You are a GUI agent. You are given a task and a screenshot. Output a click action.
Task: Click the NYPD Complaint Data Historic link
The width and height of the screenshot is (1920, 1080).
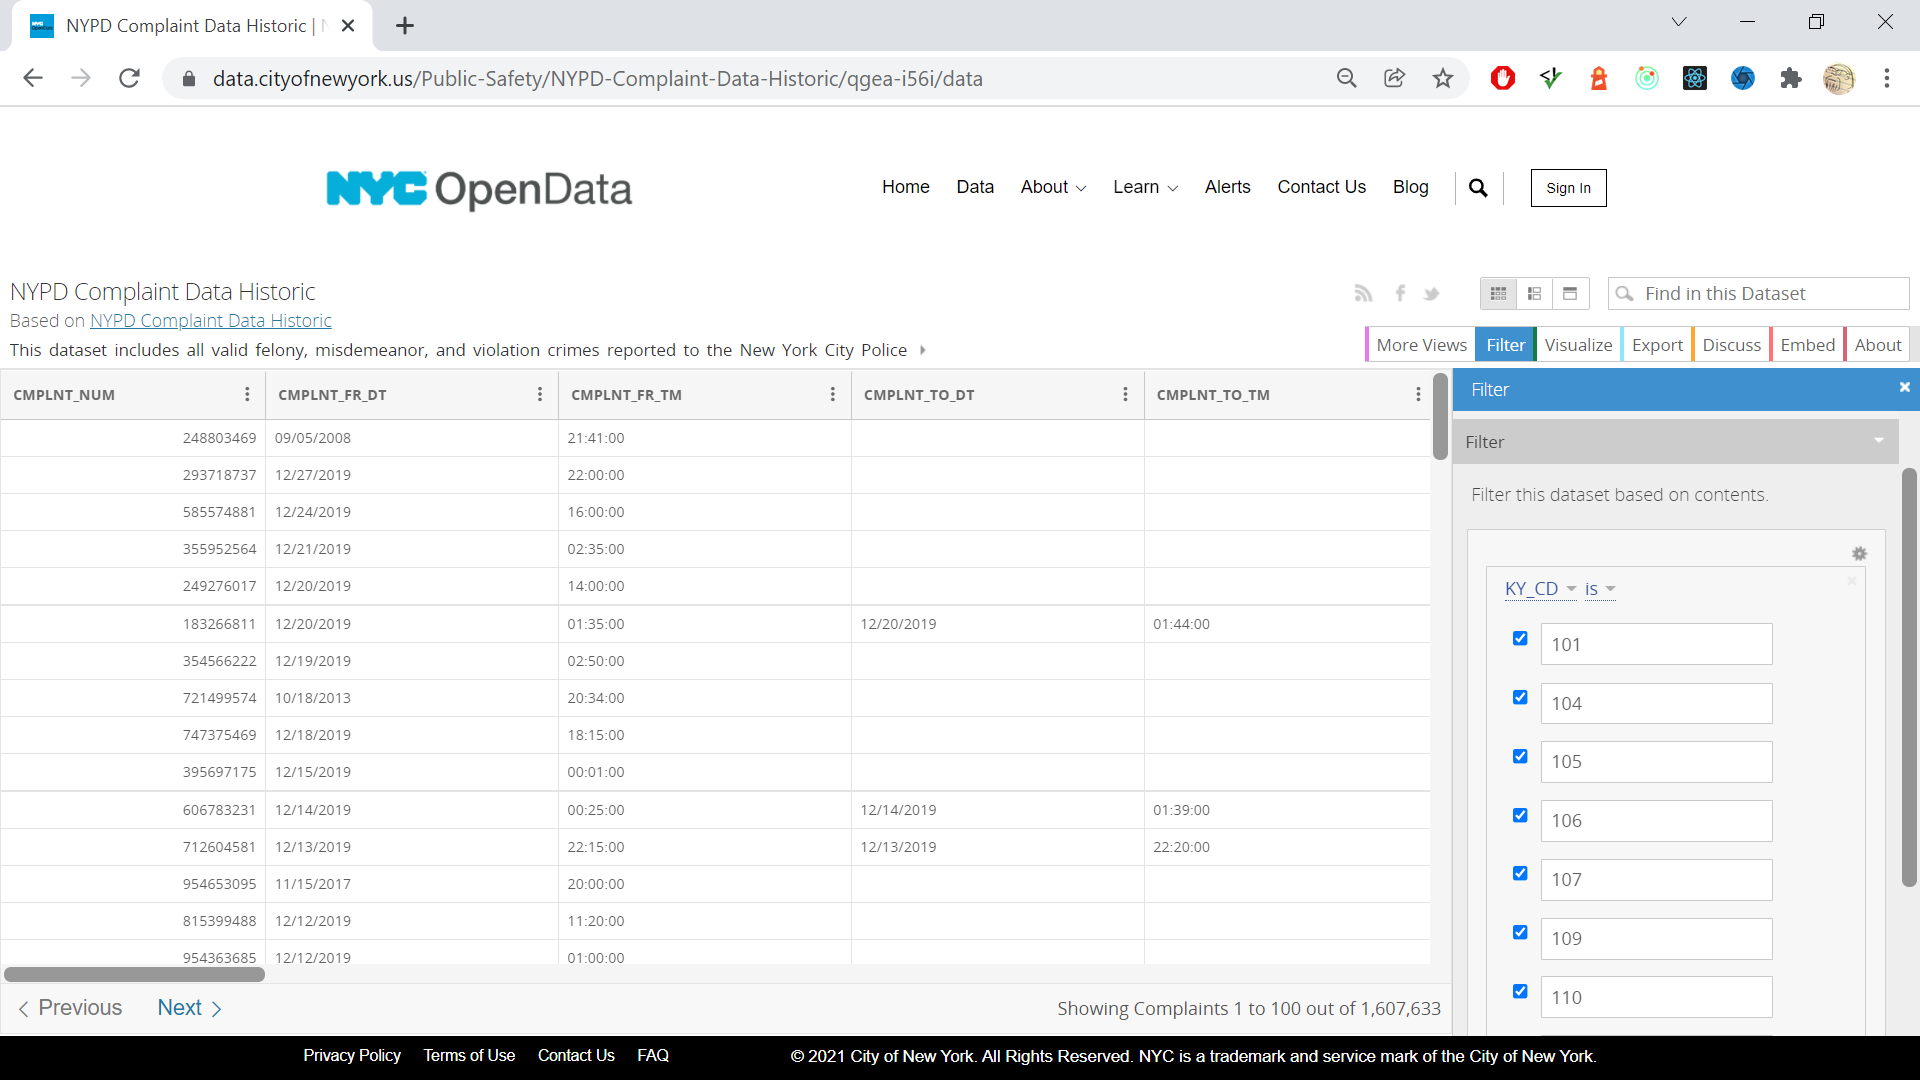point(211,320)
